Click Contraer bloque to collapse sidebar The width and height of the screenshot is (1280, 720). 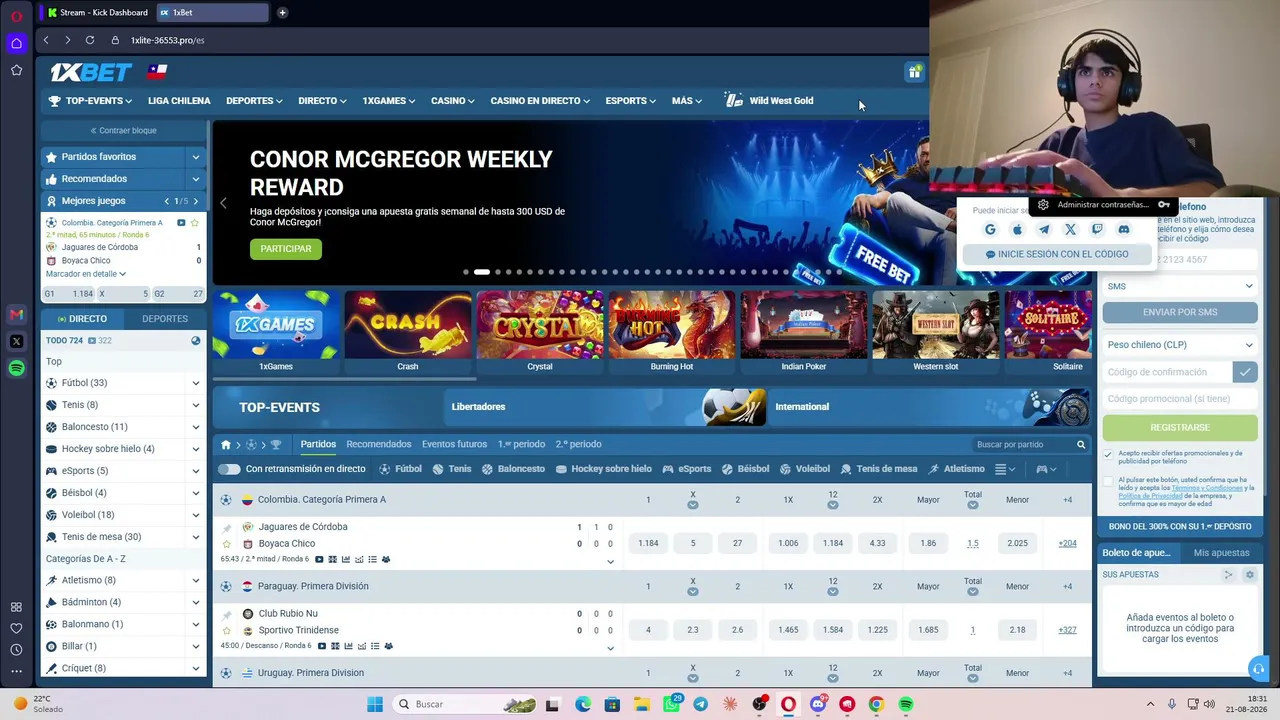[x=123, y=131]
